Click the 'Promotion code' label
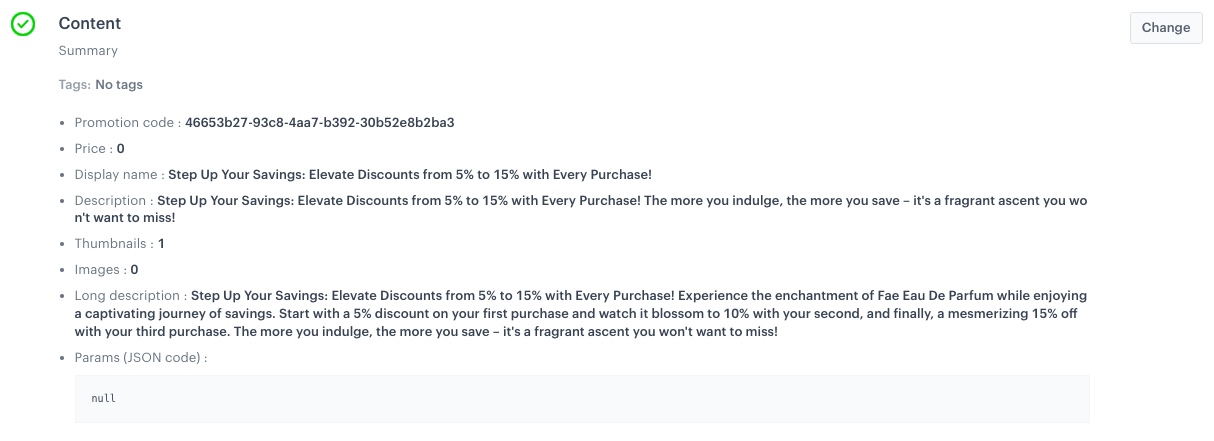This screenshot has width=1214, height=441. click(124, 123)
